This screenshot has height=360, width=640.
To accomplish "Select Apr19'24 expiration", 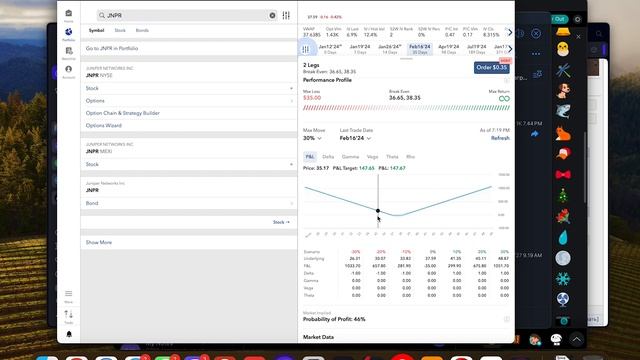I will click(449, 49).
